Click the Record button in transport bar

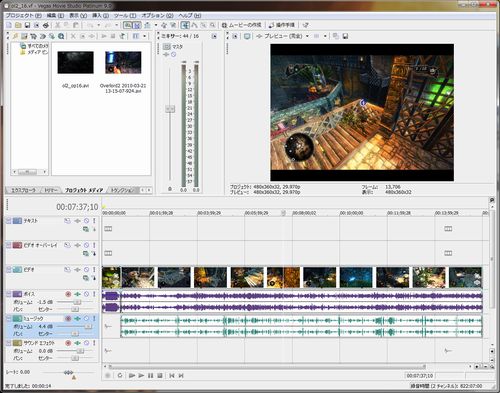[108, 376]
